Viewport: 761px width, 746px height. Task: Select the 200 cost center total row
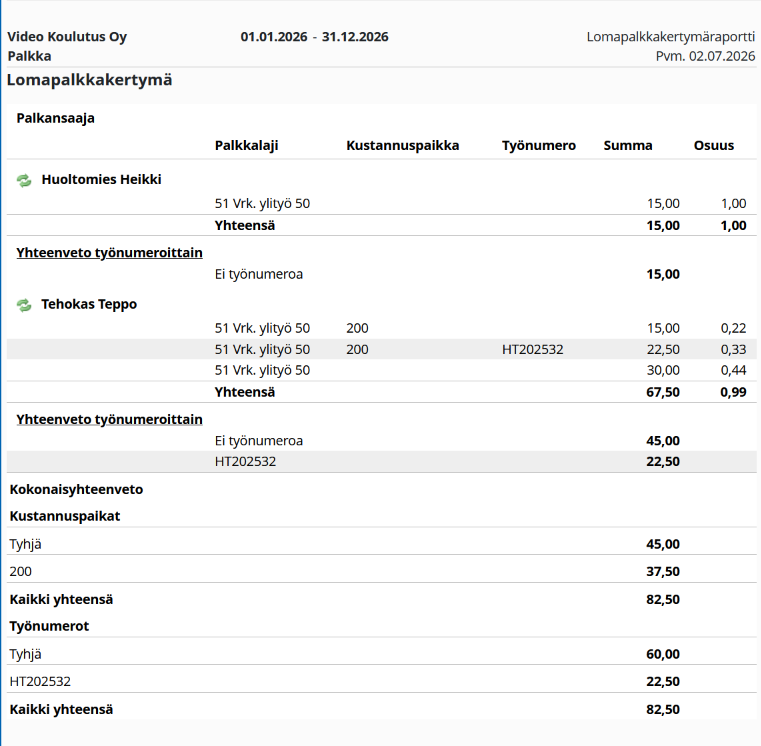click(x=381, y=571)
